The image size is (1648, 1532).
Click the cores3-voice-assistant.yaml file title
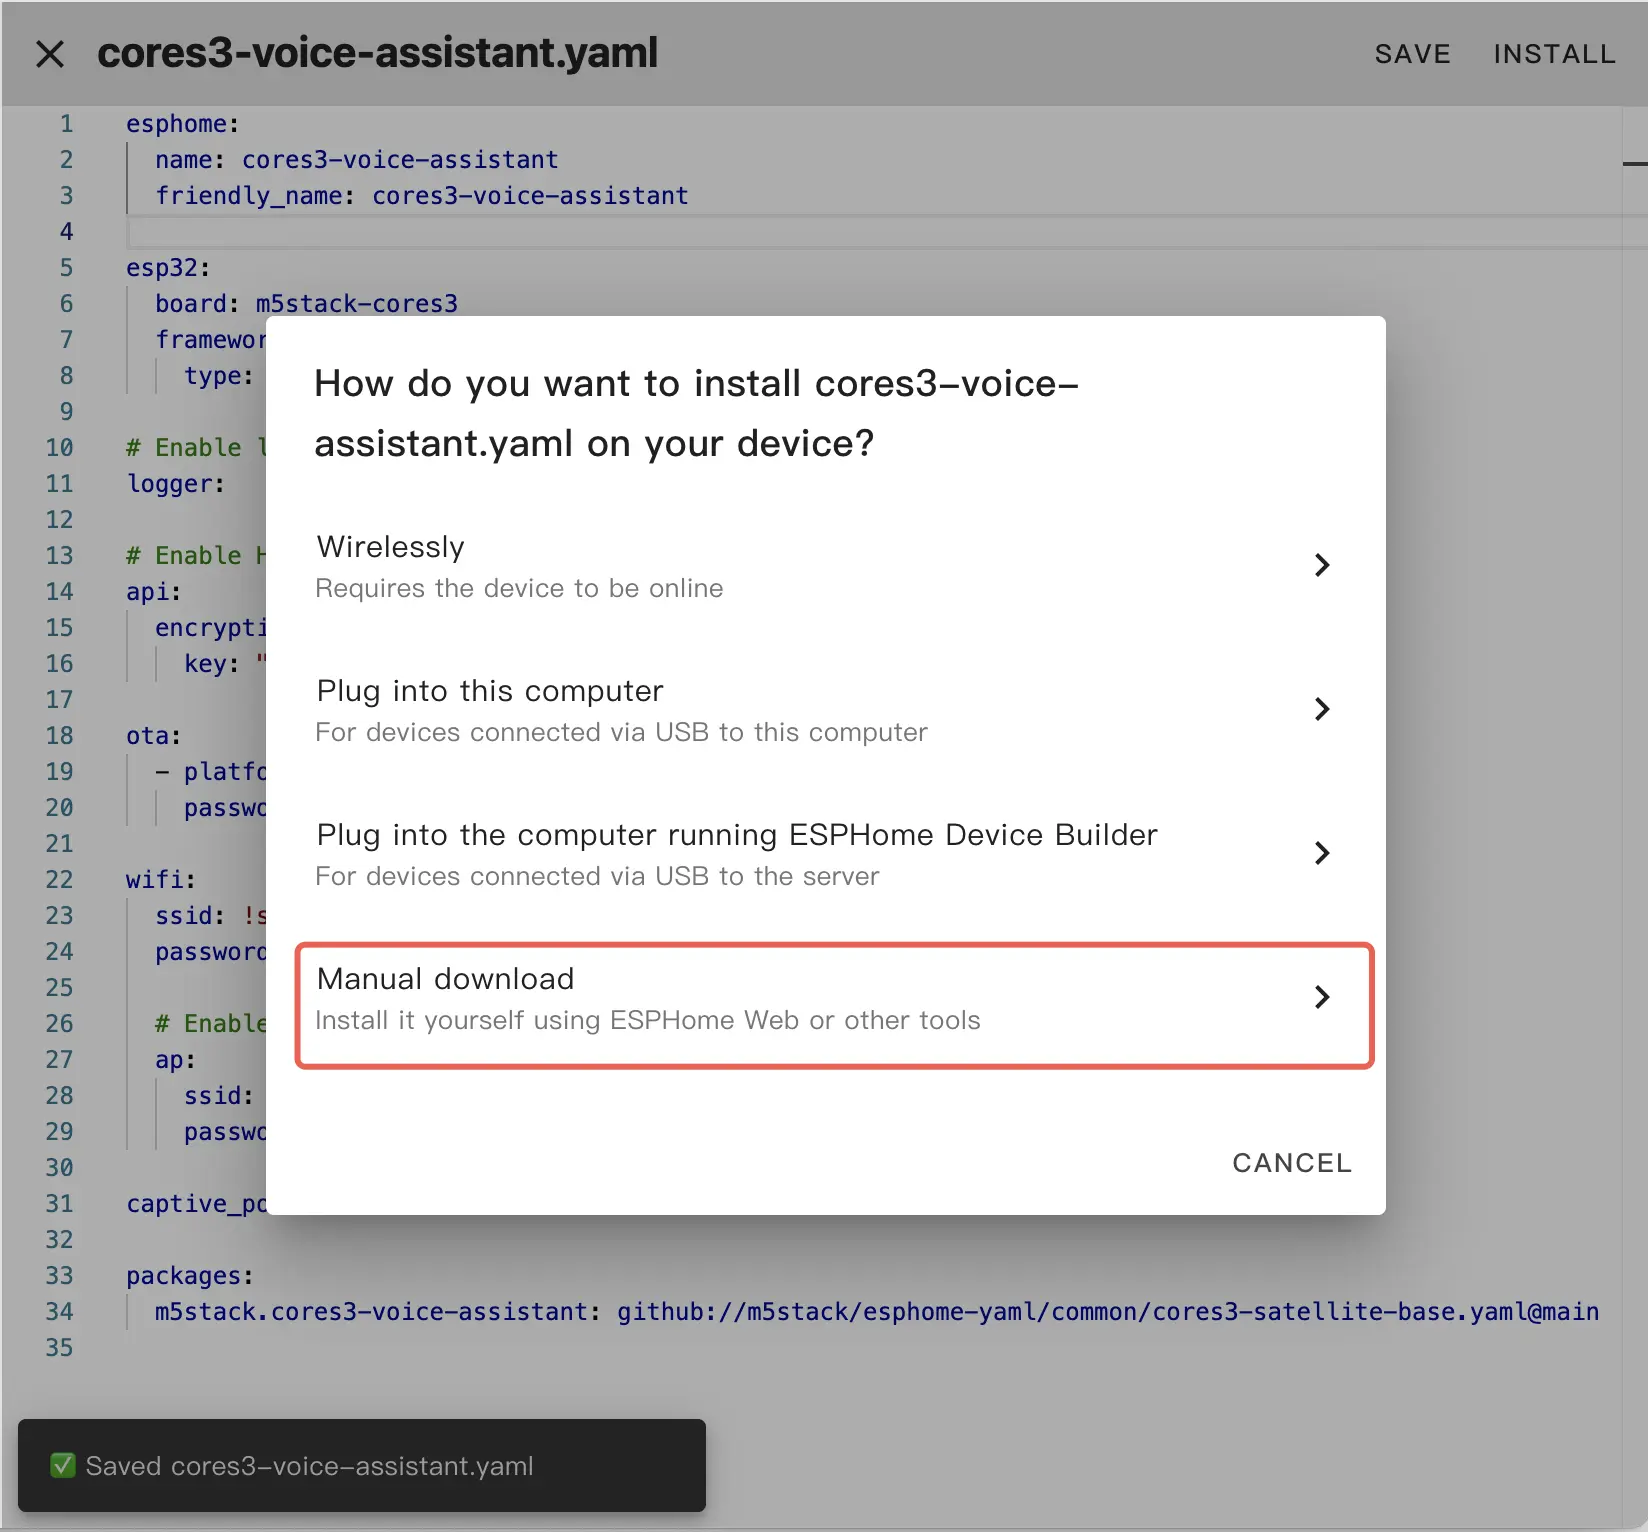[377, 54]
